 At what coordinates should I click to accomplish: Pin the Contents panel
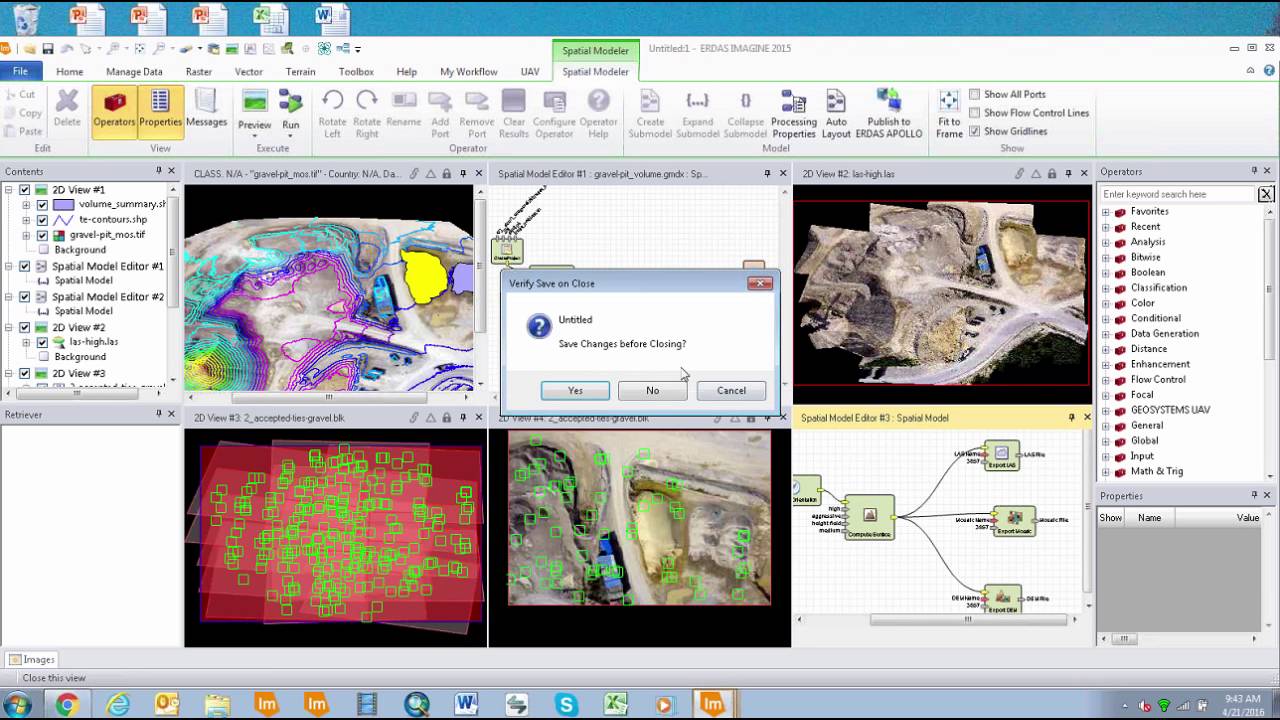158,172
